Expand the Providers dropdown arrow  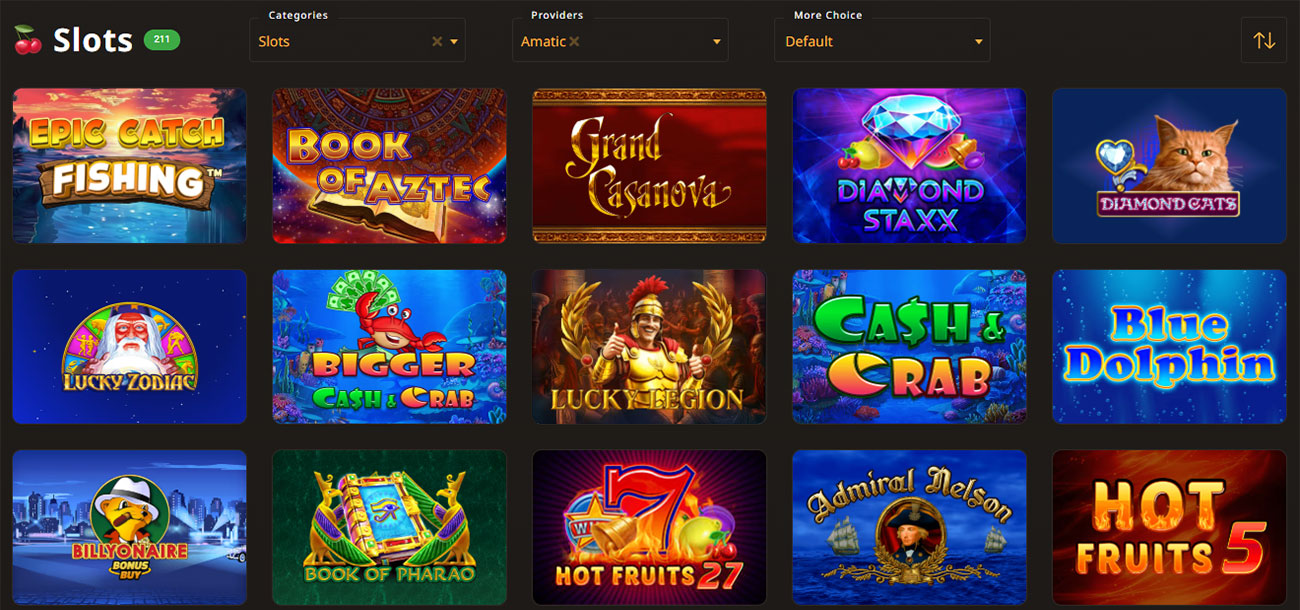(717, 42)
